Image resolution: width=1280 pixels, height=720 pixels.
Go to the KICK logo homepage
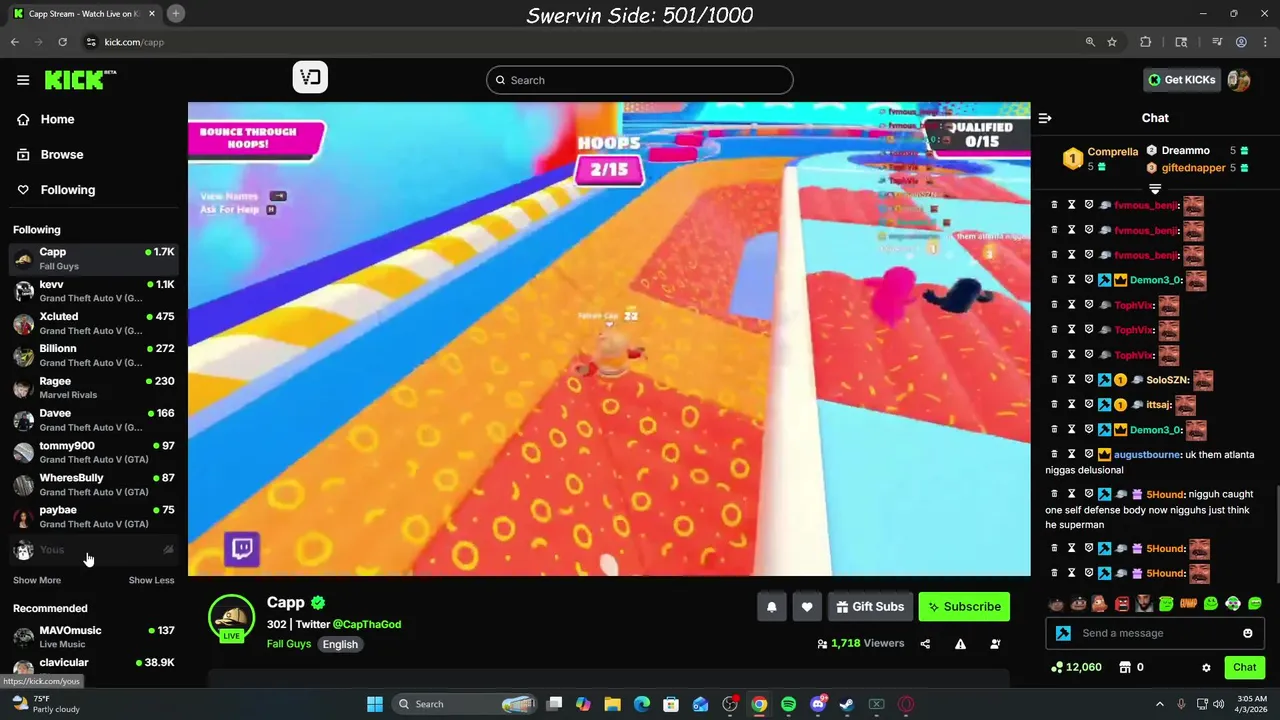(80, 80)
